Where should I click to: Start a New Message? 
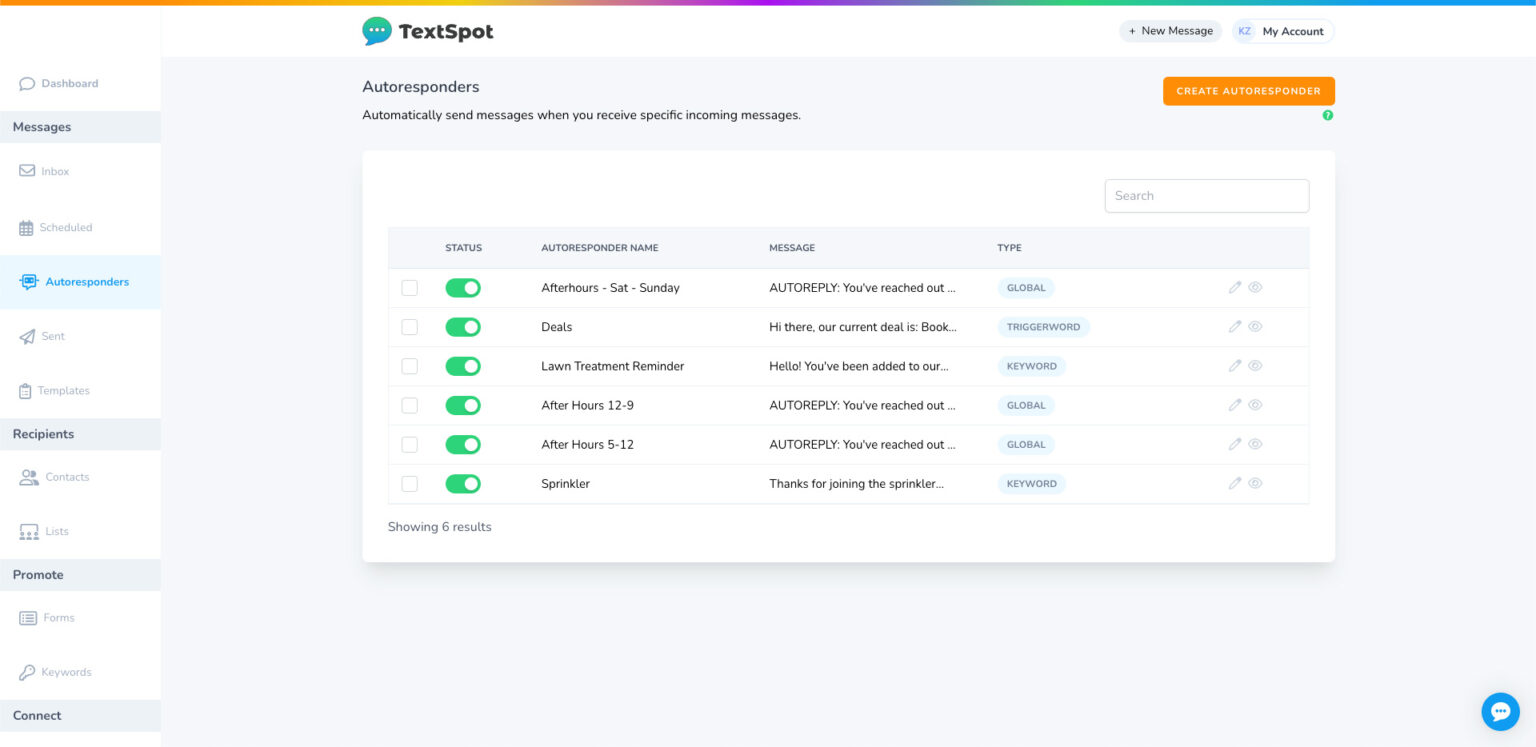[x=1170, y=31]
